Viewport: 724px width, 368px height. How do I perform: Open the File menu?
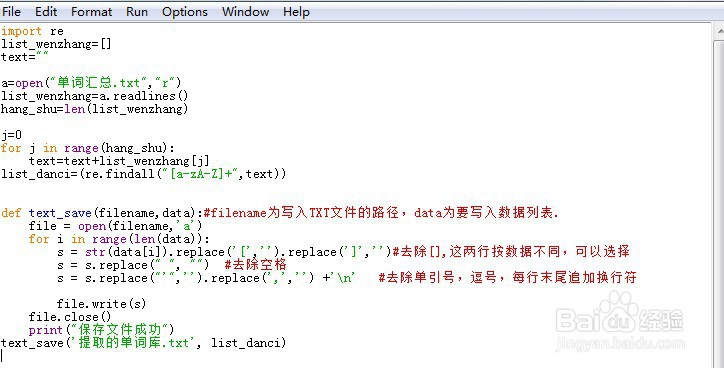(11, 12)
